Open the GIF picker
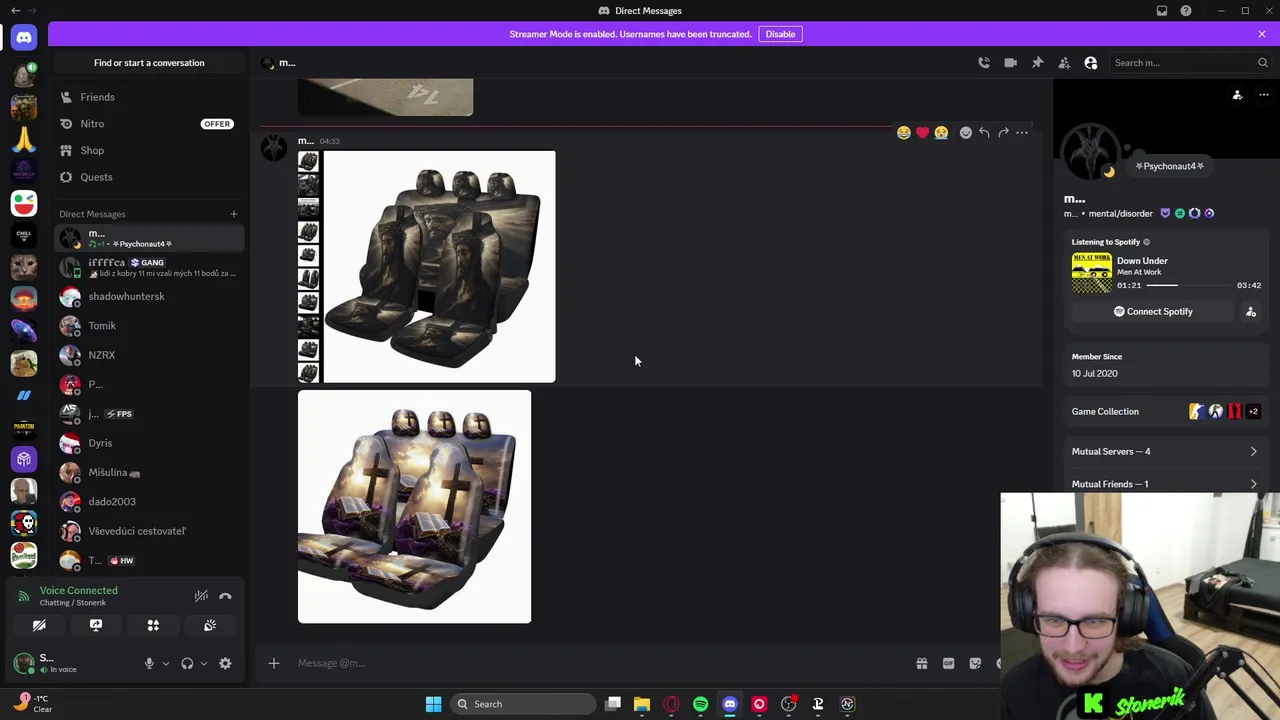Viewport: 1280px width, 720px height. pos(948,663)
